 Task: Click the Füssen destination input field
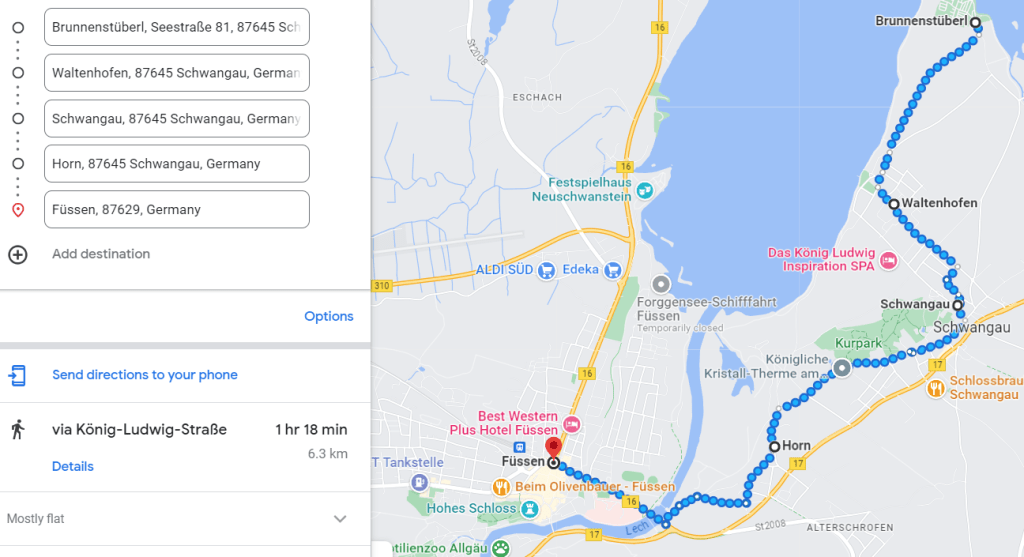click(177, 210)
